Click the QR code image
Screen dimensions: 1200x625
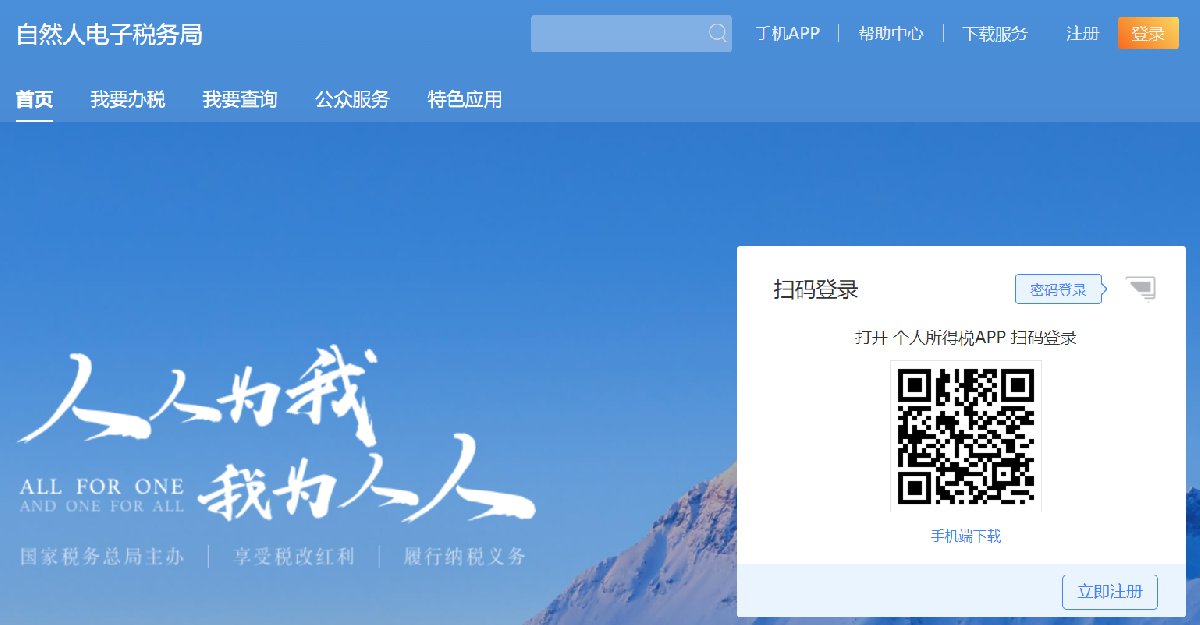[x=965, y=436]
